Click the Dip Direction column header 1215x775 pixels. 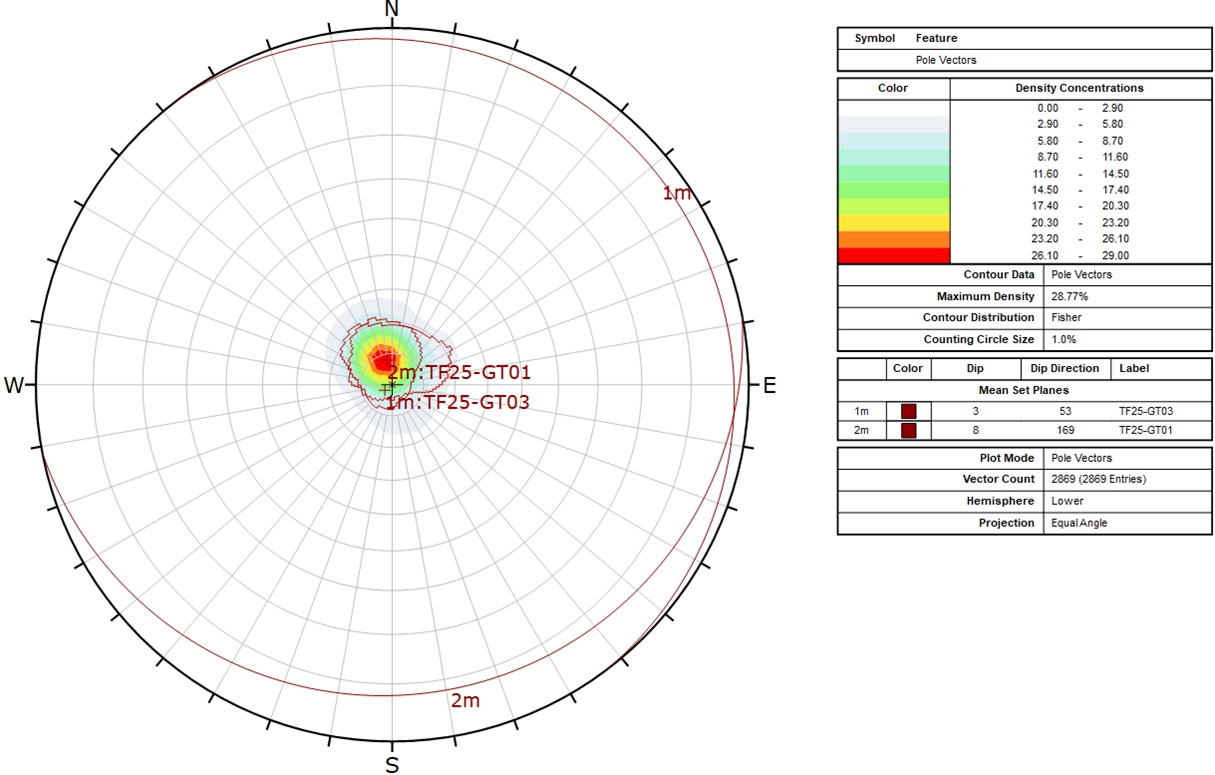point(1064,368)
